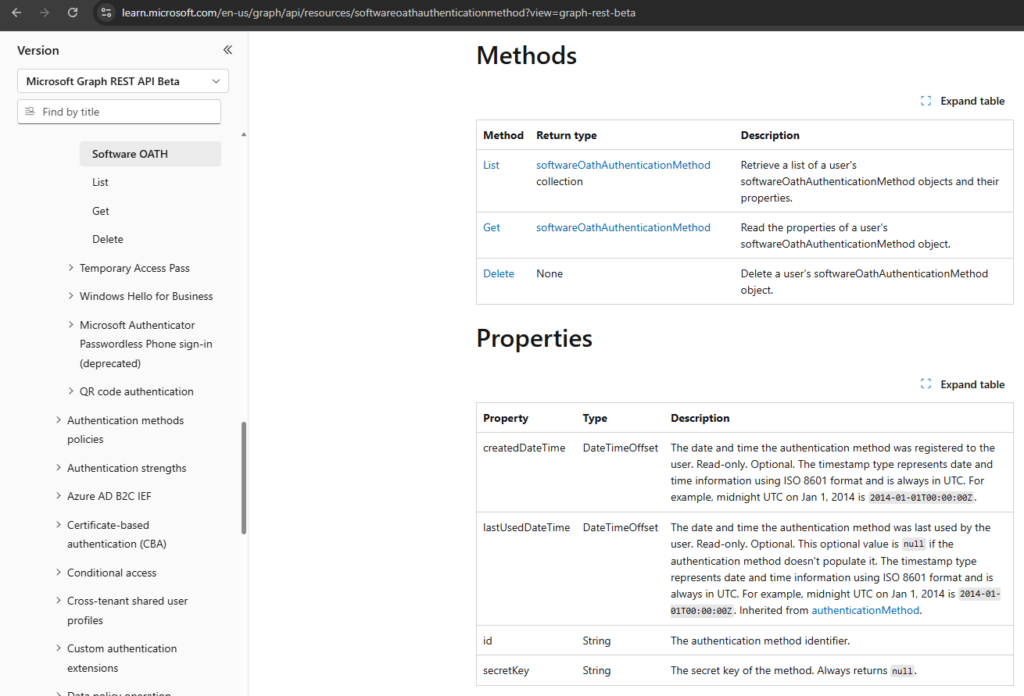This screenshot has height=696, width=1024.
Task: Open the Delete method link
Action: click(498, 274)
